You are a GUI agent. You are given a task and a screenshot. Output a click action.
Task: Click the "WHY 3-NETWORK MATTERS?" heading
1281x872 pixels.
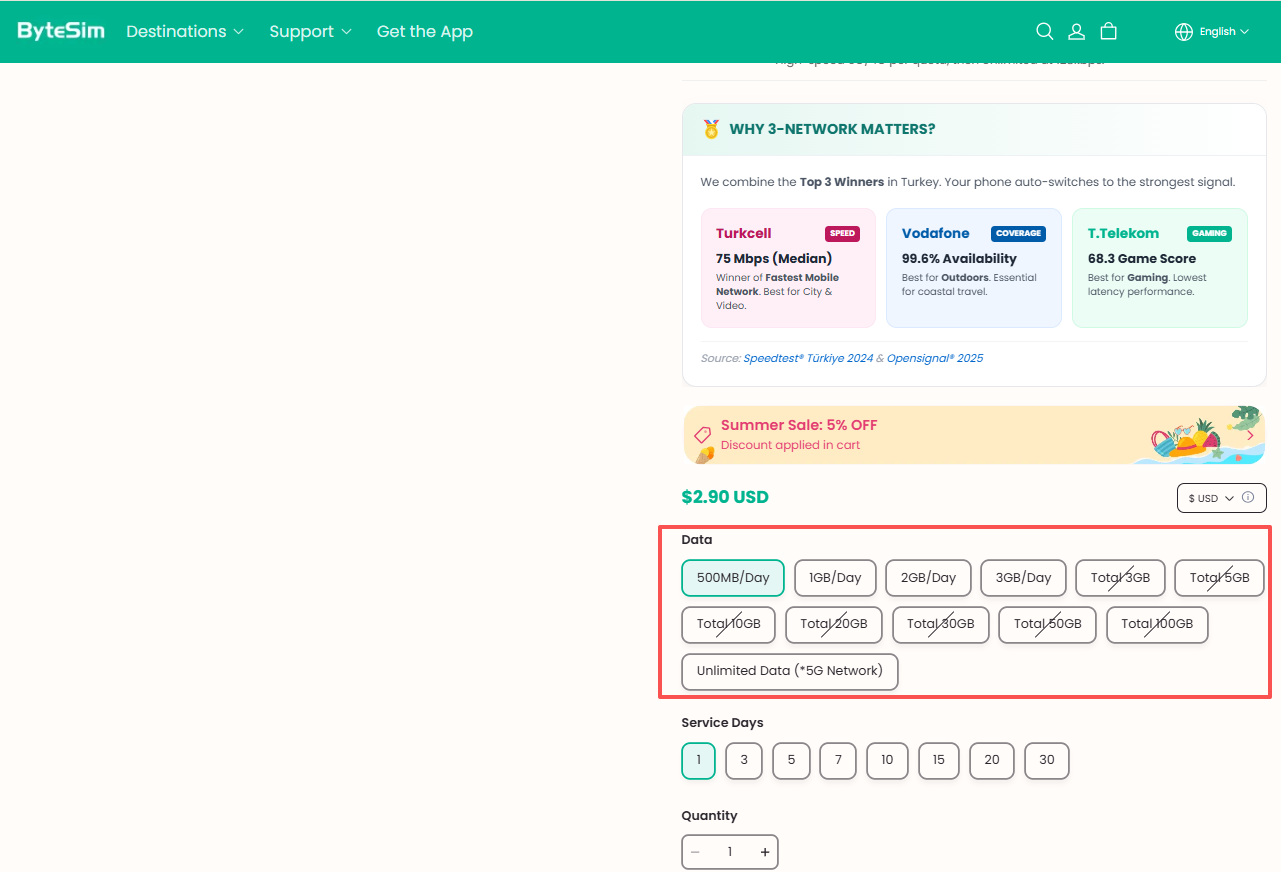pyautogui.click(x=833, y=129)
